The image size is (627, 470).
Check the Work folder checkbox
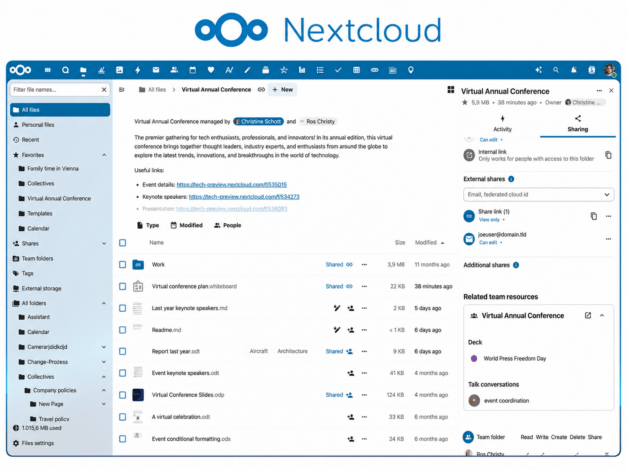tap(123, 264)
